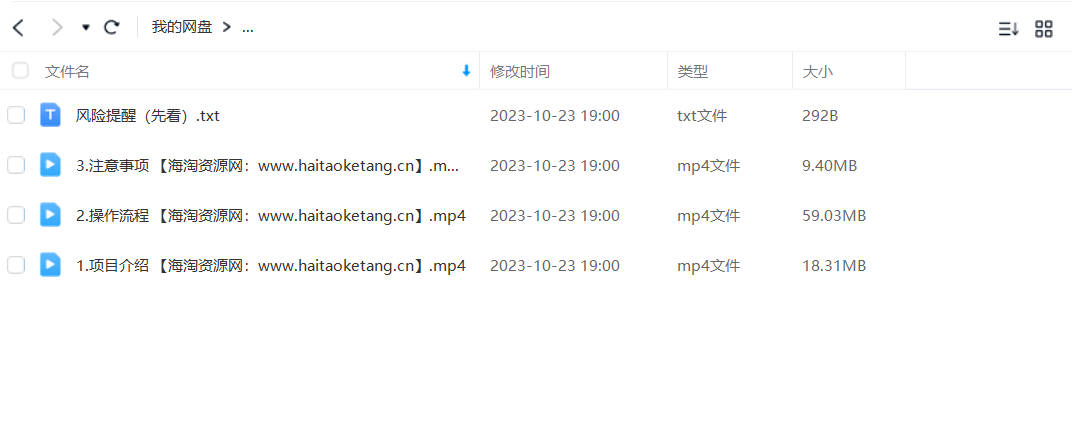Screen dimensions: 1074x431
Task: Switch to grid view layout
Action: click(x=1044, y=29)
